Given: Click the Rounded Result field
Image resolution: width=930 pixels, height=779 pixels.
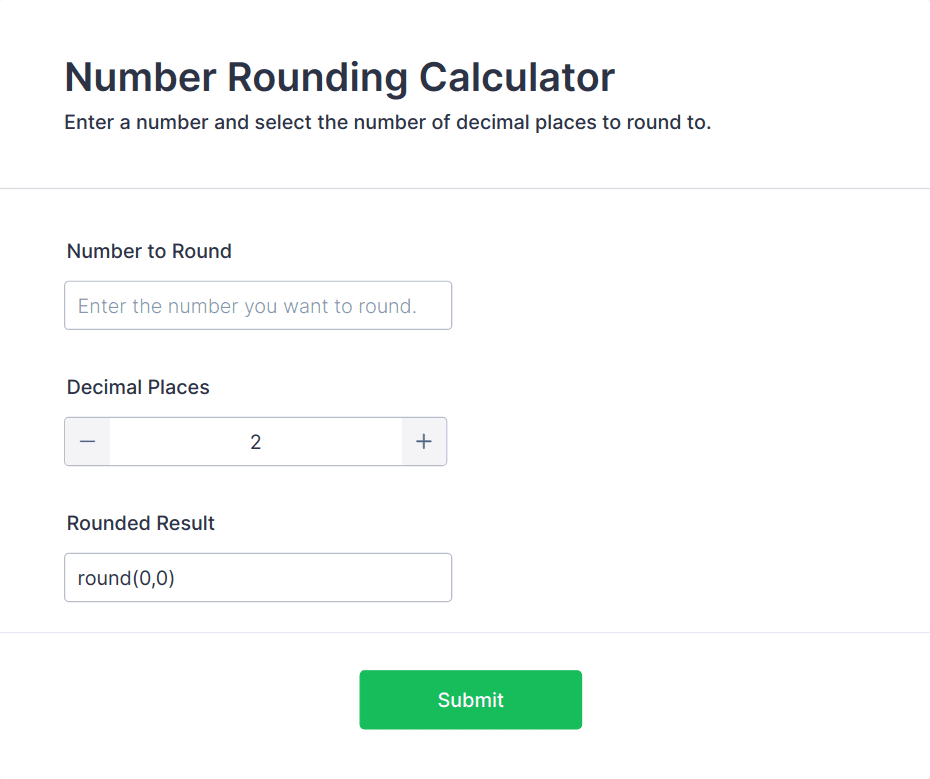Looking at the screenshot, I should (258, 578).
